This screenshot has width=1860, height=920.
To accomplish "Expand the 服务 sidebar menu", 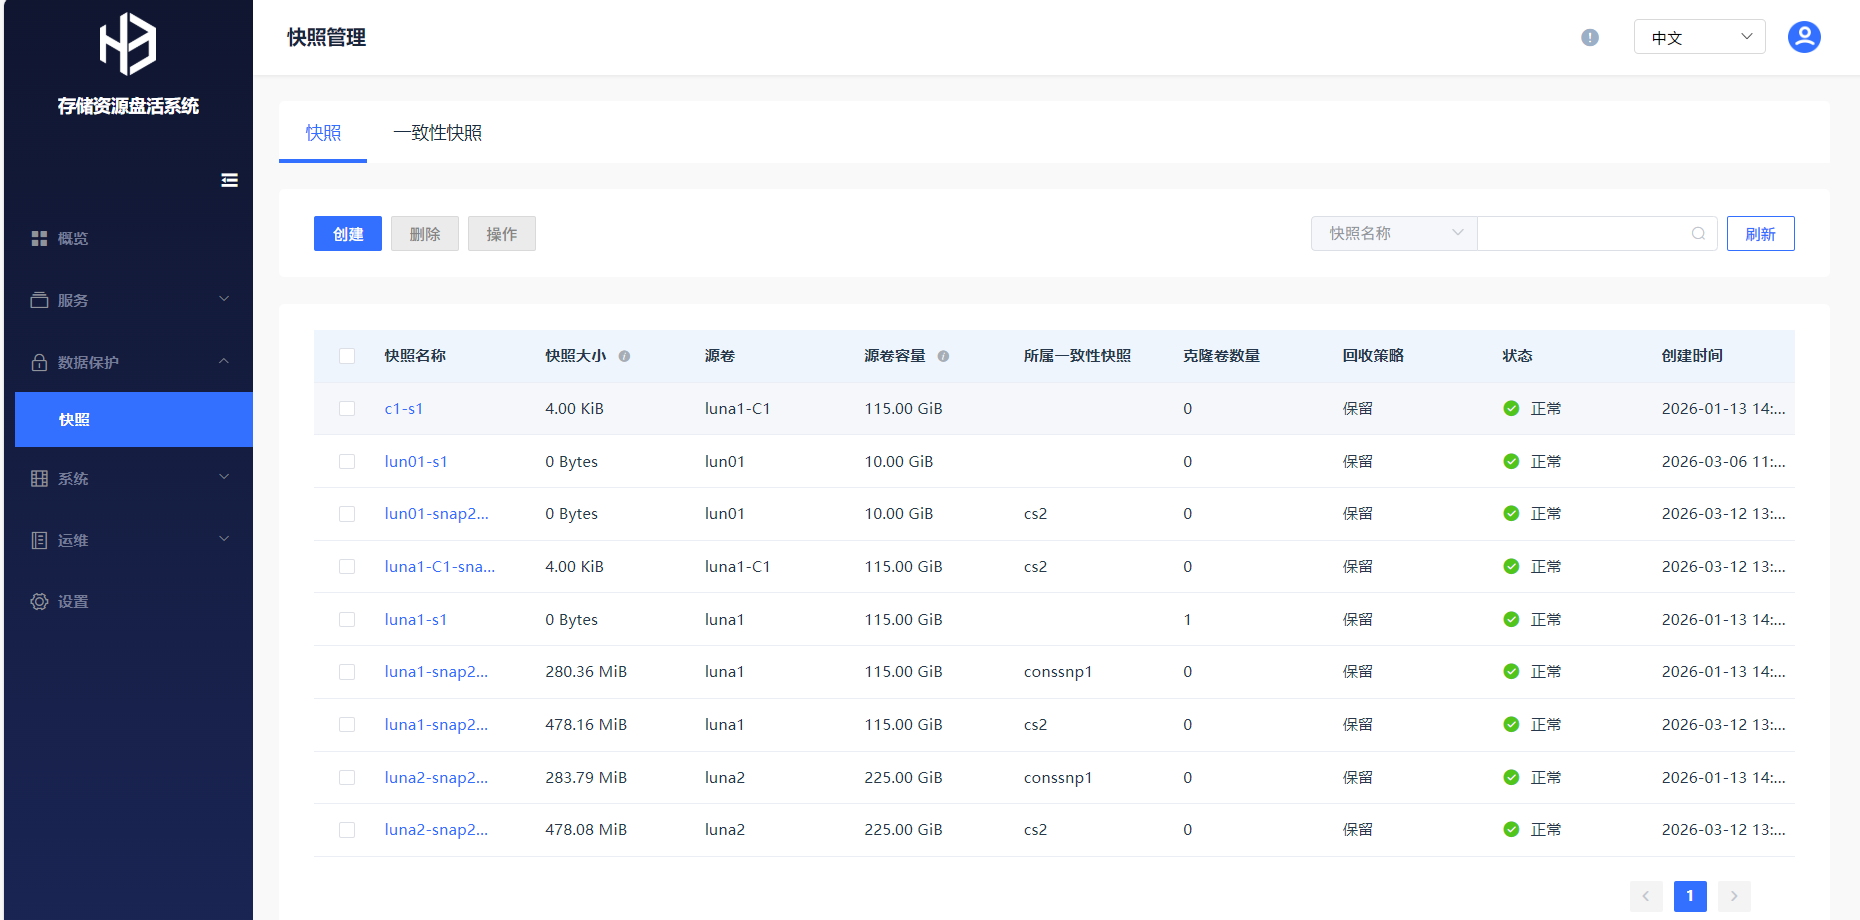I will click(130, 300).
